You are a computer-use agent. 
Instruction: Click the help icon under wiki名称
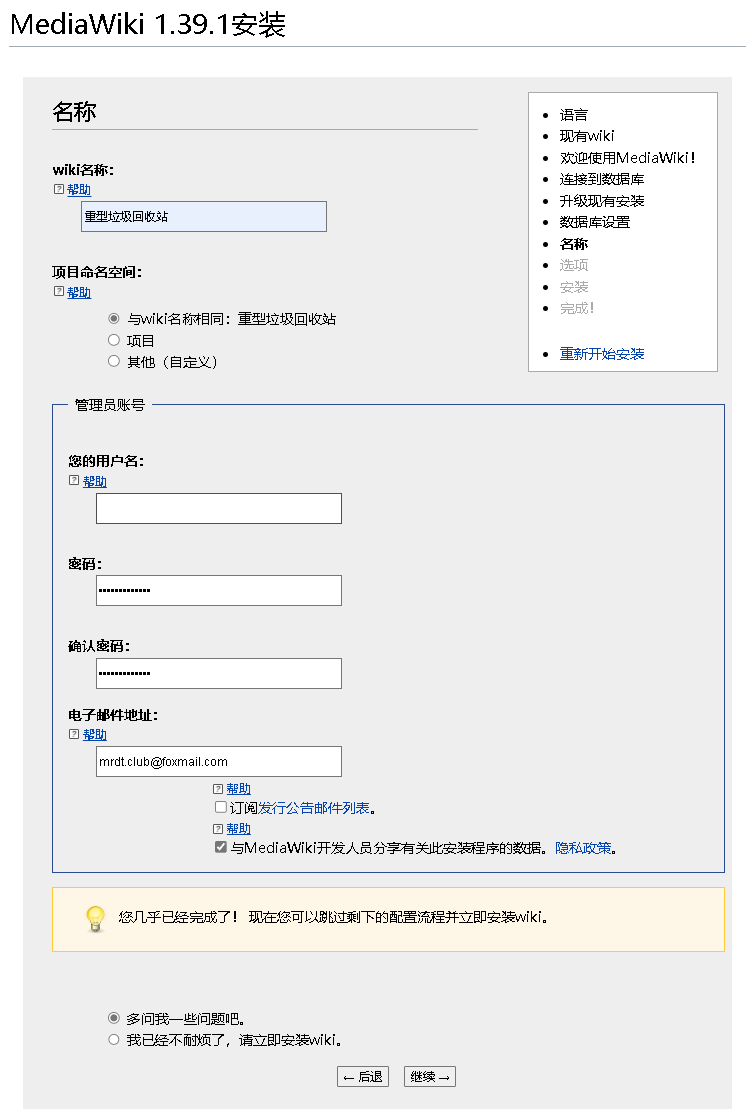(x=59, y=189)
